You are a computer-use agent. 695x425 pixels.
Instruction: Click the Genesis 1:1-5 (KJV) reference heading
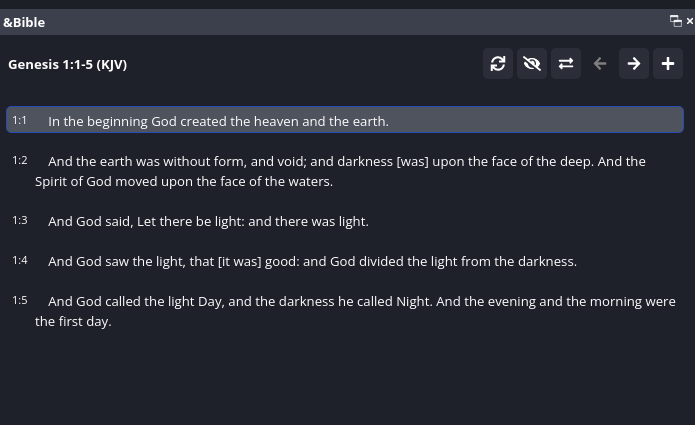pos(67,64)
